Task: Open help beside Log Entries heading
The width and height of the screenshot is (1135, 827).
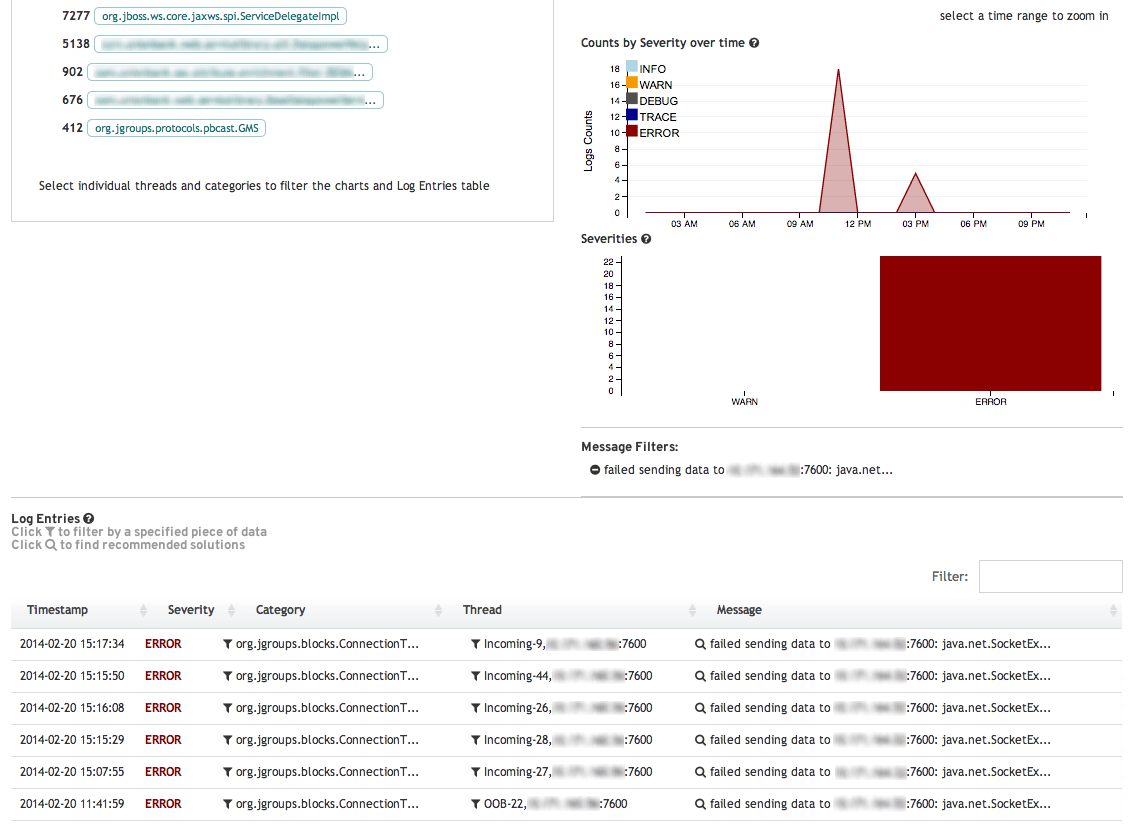Action: [x=91, y=518]
